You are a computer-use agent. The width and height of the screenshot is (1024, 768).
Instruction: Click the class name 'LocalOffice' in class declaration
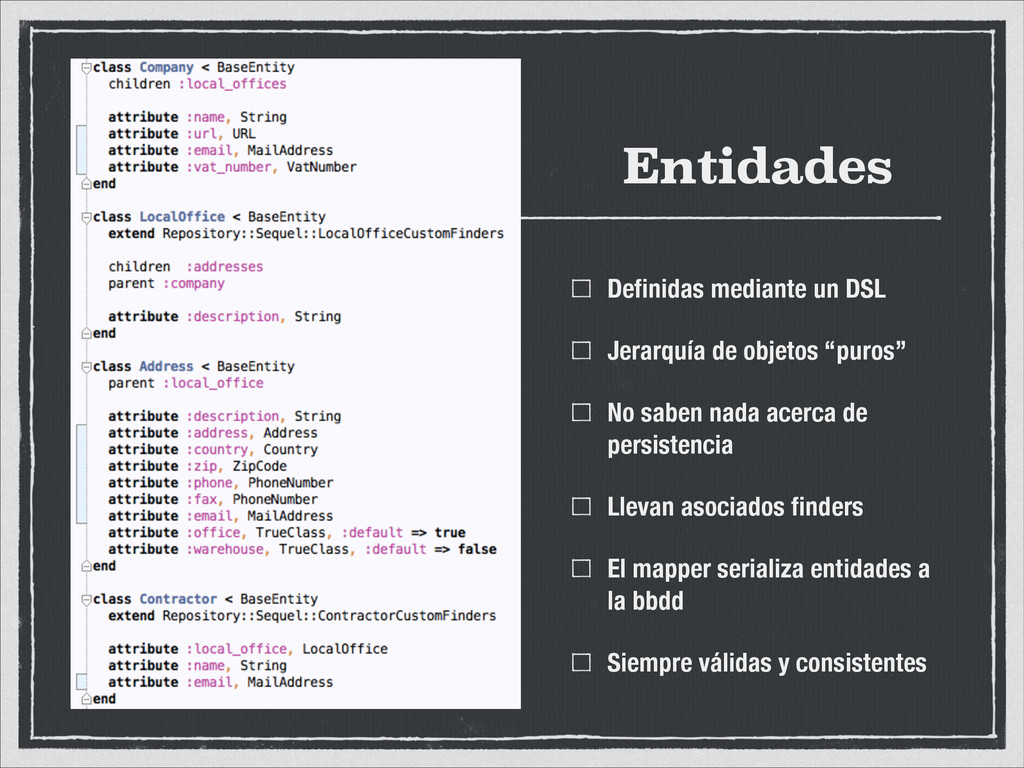click(x=182, y=217)
